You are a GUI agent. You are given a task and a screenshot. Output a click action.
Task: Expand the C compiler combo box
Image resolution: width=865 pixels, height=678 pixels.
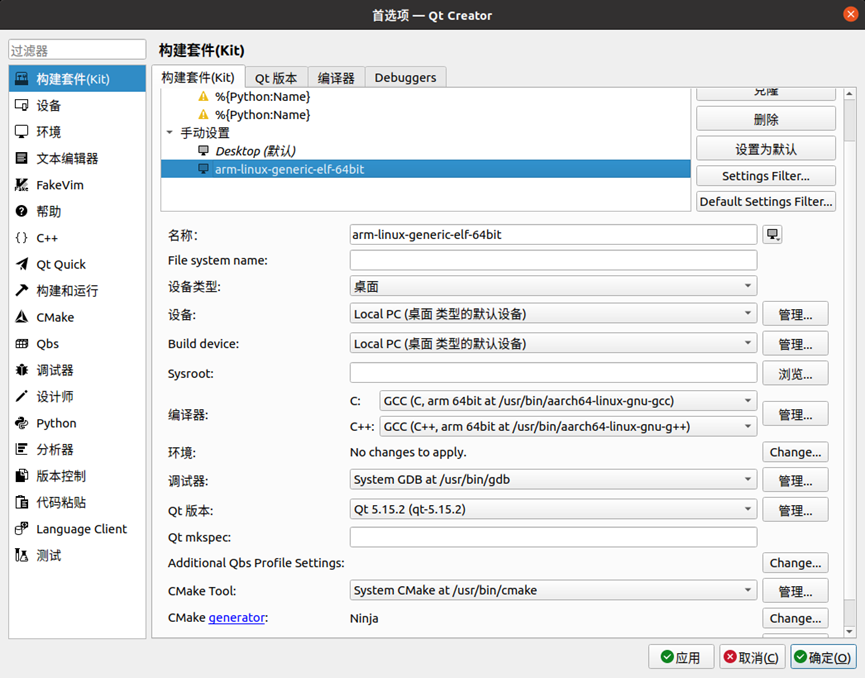coord(567,401)
